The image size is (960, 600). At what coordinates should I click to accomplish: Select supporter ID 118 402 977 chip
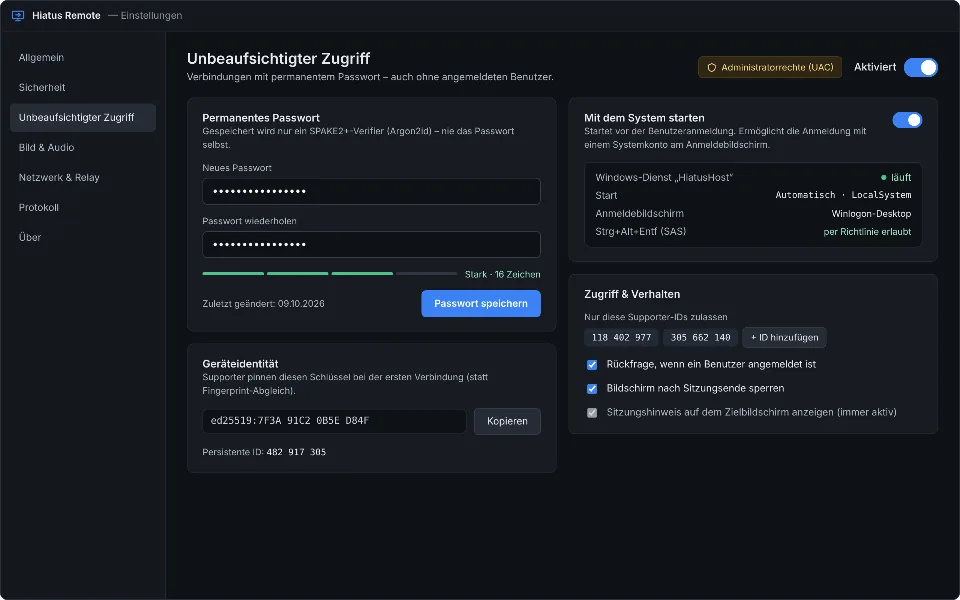(x=621, y=337)
